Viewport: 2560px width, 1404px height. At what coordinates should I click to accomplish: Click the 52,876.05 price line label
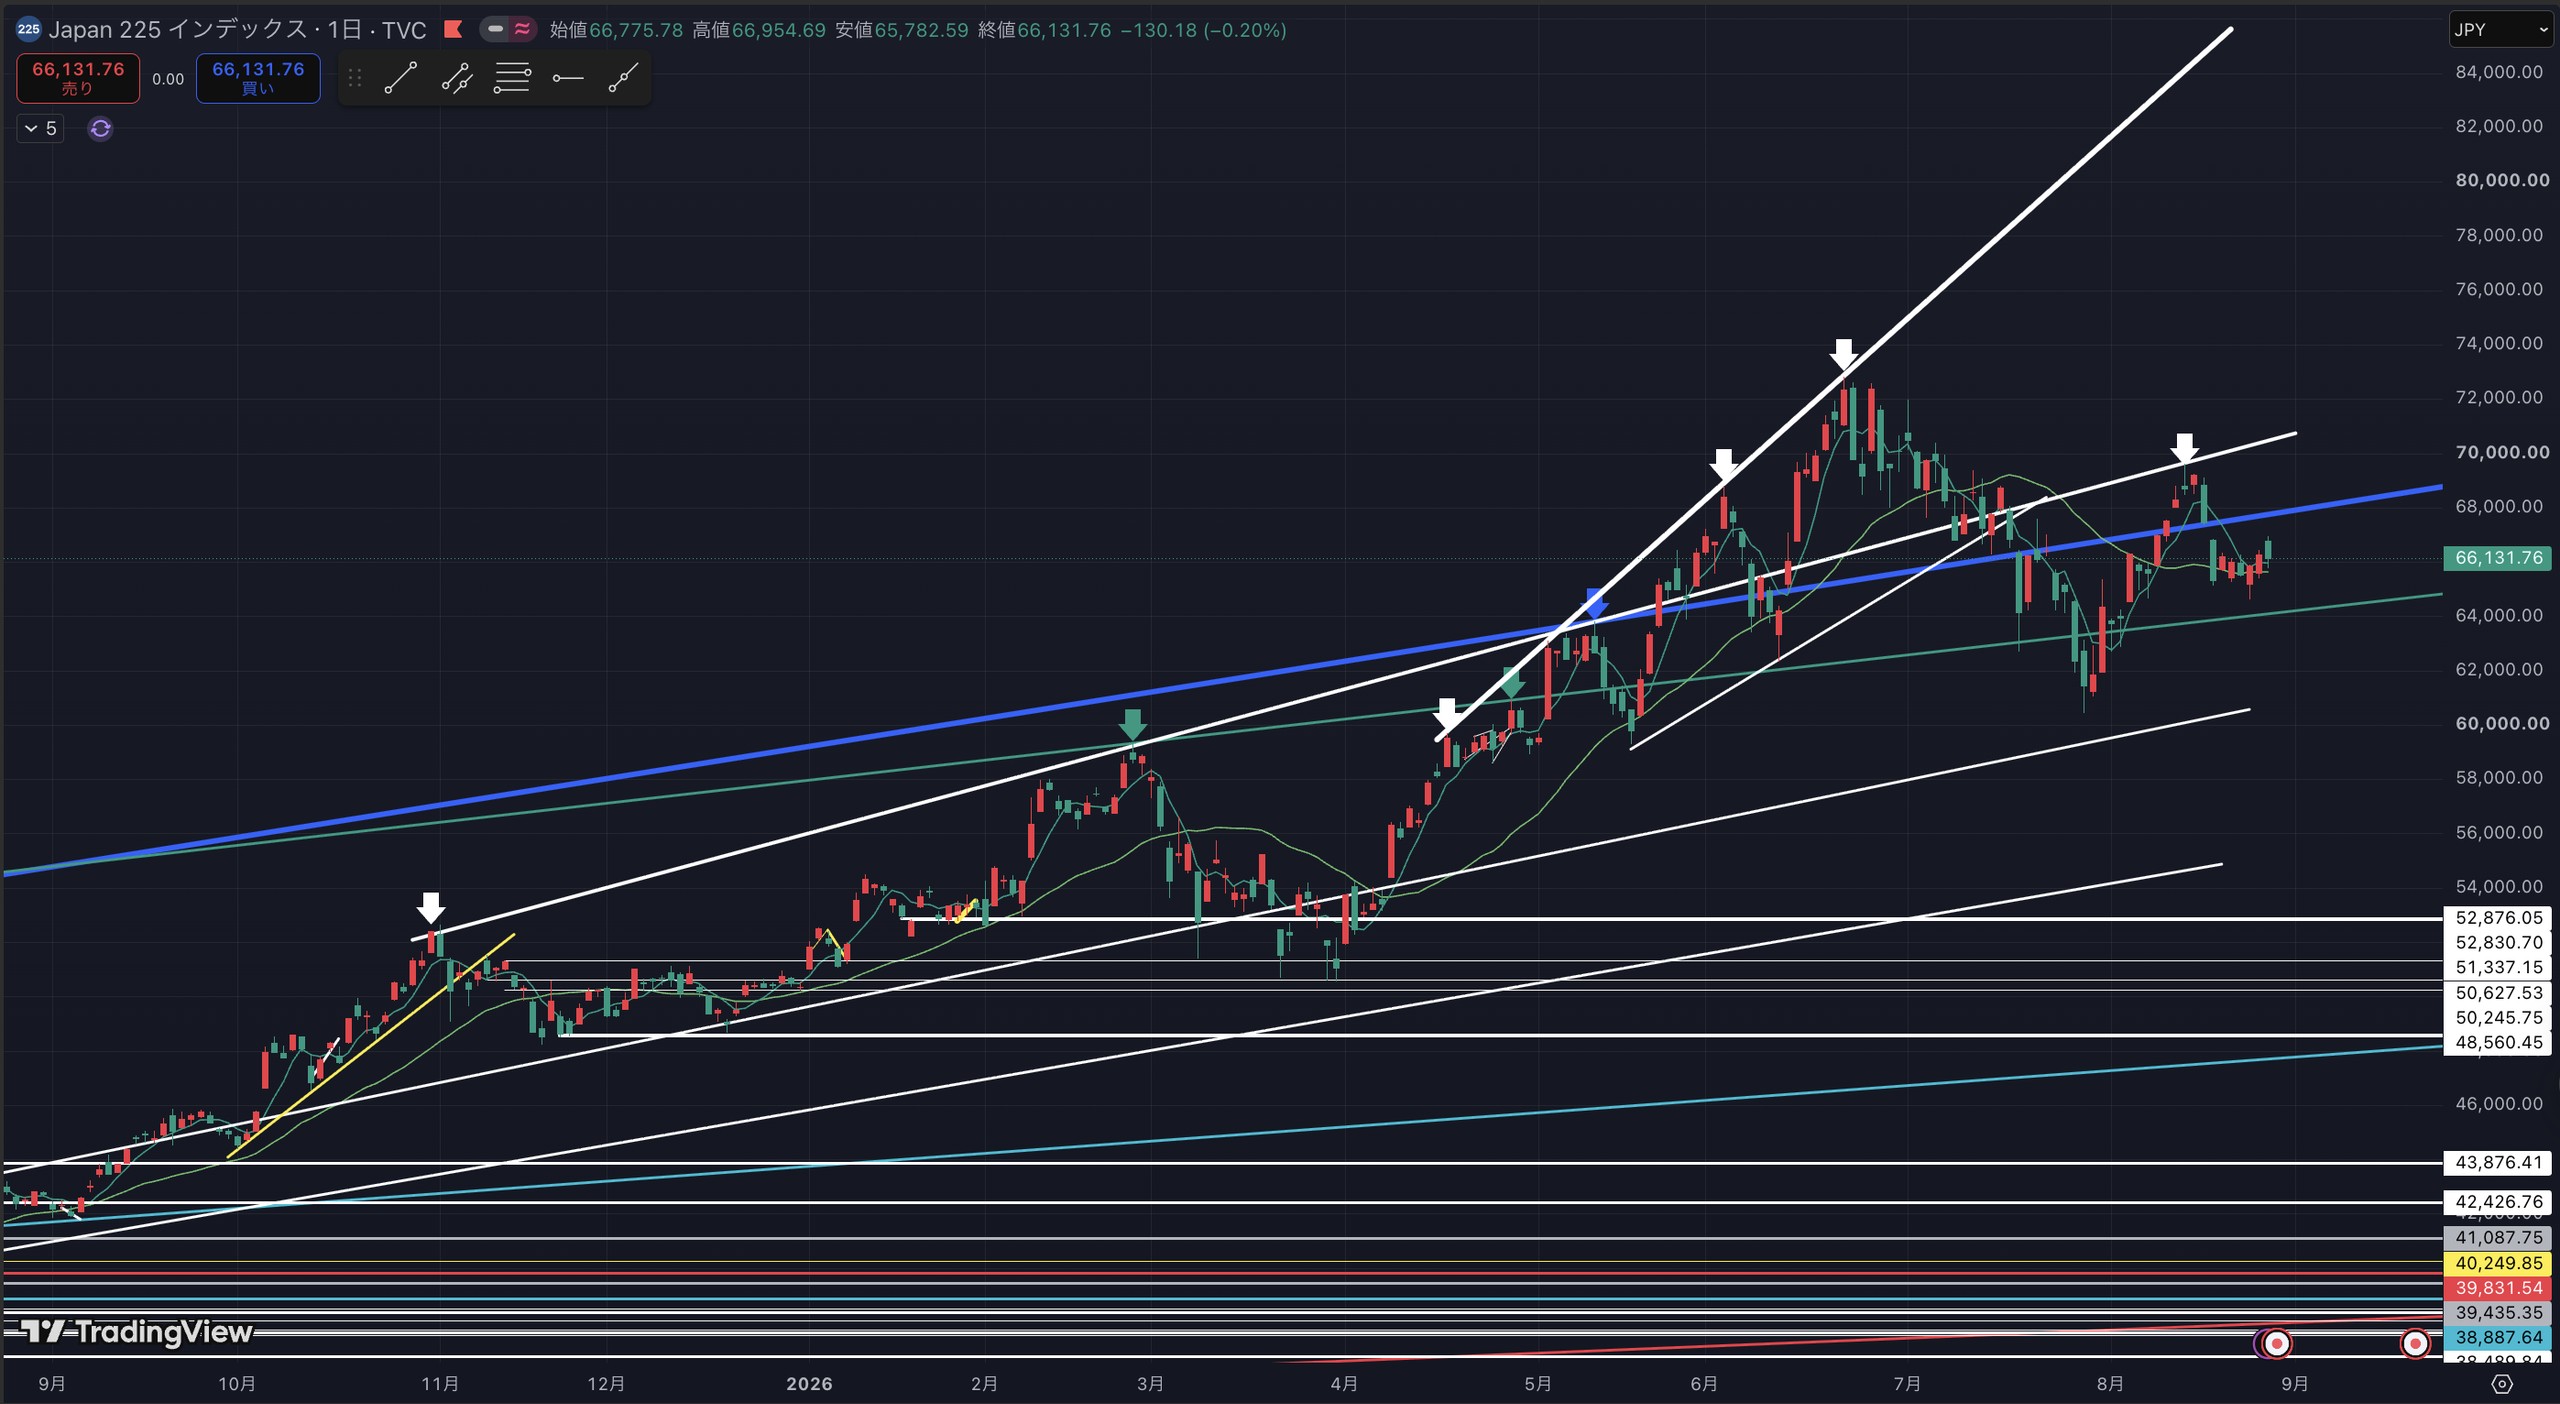(x=2497, y=918)
